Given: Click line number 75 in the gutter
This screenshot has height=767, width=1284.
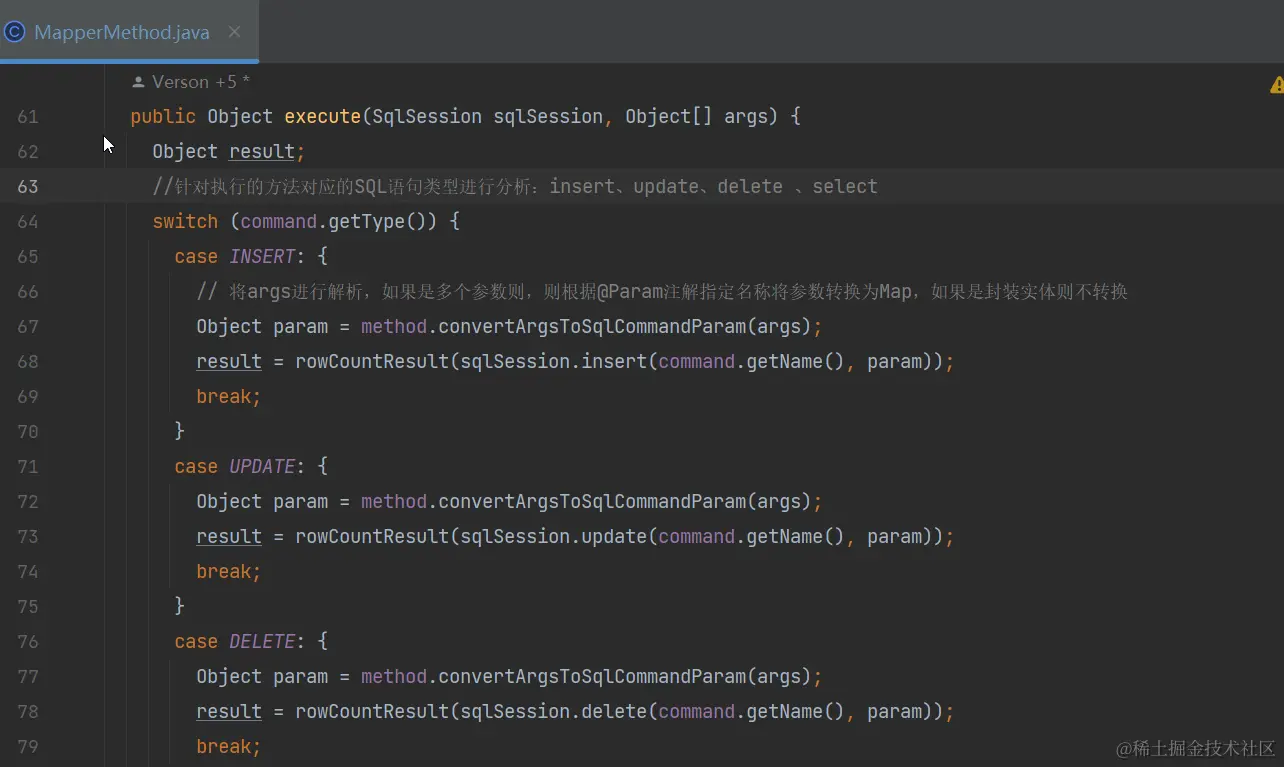Looking at the screenshot, I should tap(27, 607).
